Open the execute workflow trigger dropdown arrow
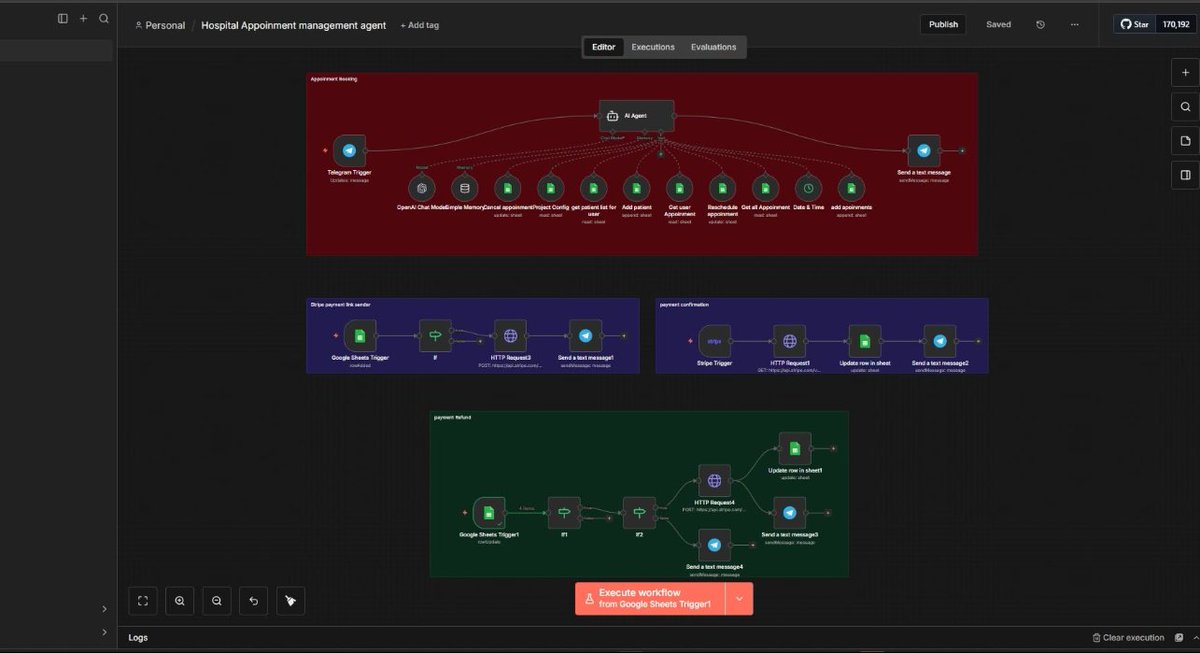This screenshot has height=653, width=1200. 739,598
